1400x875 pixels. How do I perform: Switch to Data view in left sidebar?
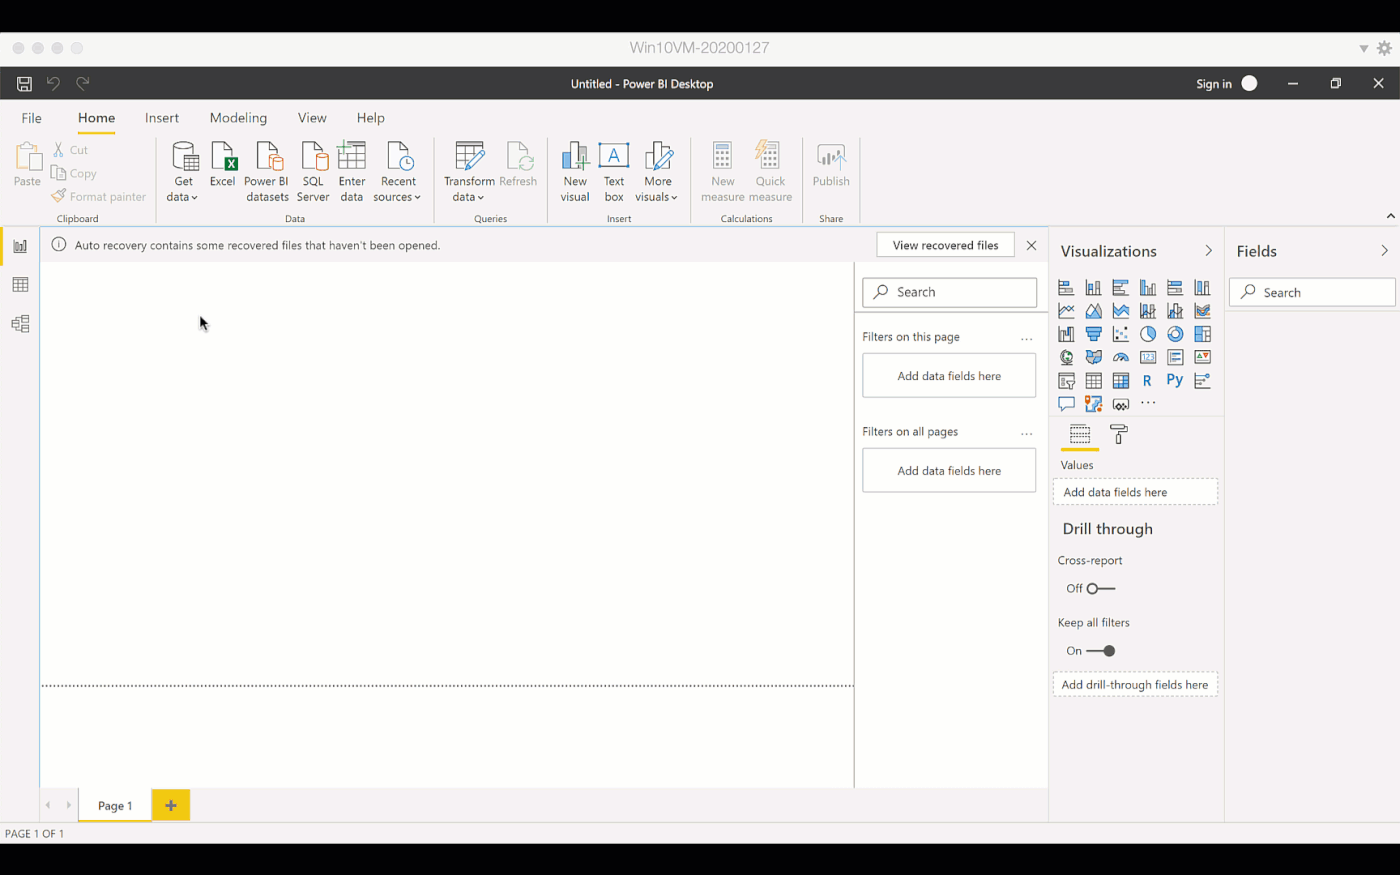point(20,285)
